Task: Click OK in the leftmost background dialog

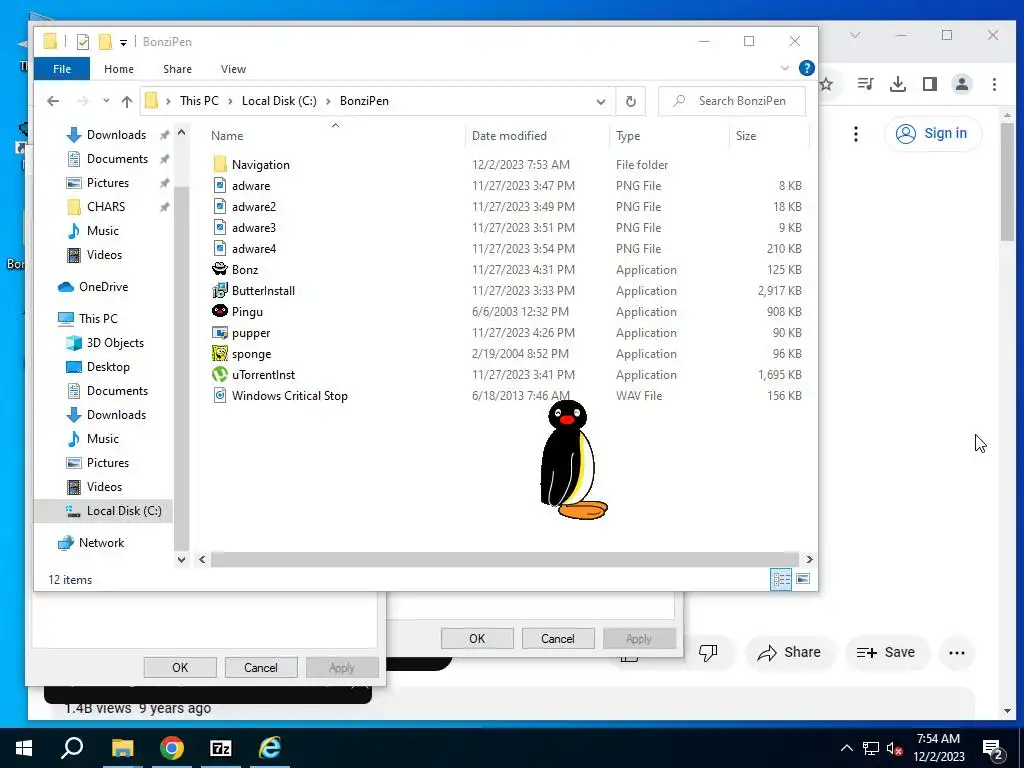Action: pyautogui.click(x=180, y=667)
